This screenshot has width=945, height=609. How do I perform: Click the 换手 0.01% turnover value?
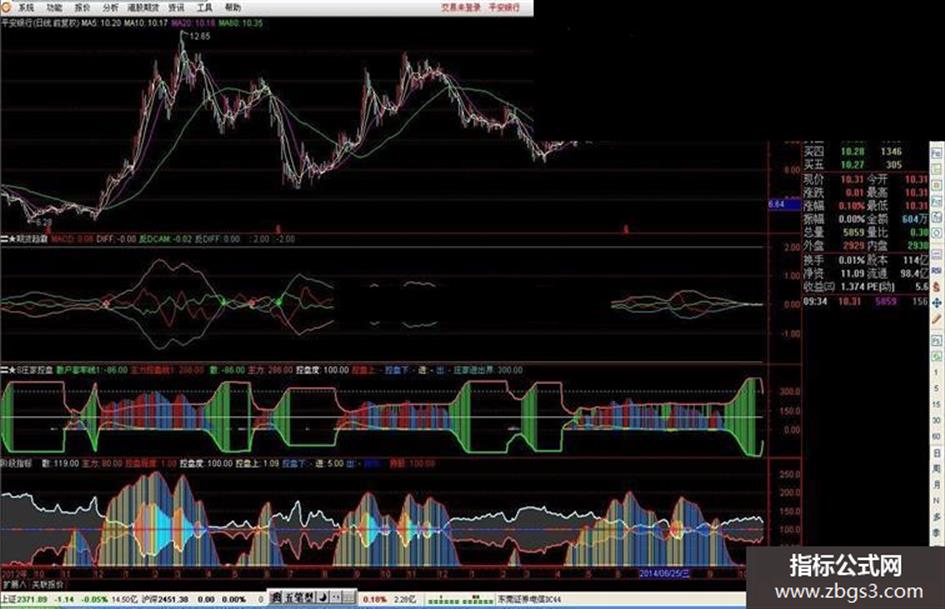[851, 260]
